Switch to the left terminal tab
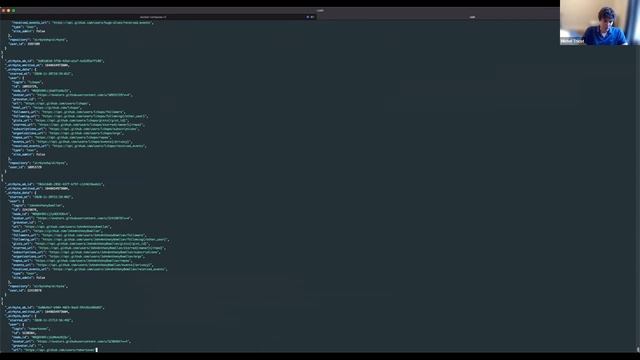640x360 pixels. 158,17
